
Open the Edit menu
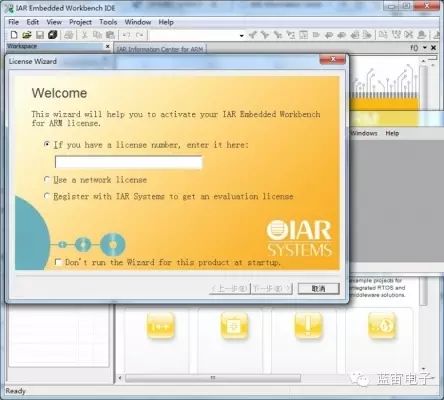tap(33, 22)
